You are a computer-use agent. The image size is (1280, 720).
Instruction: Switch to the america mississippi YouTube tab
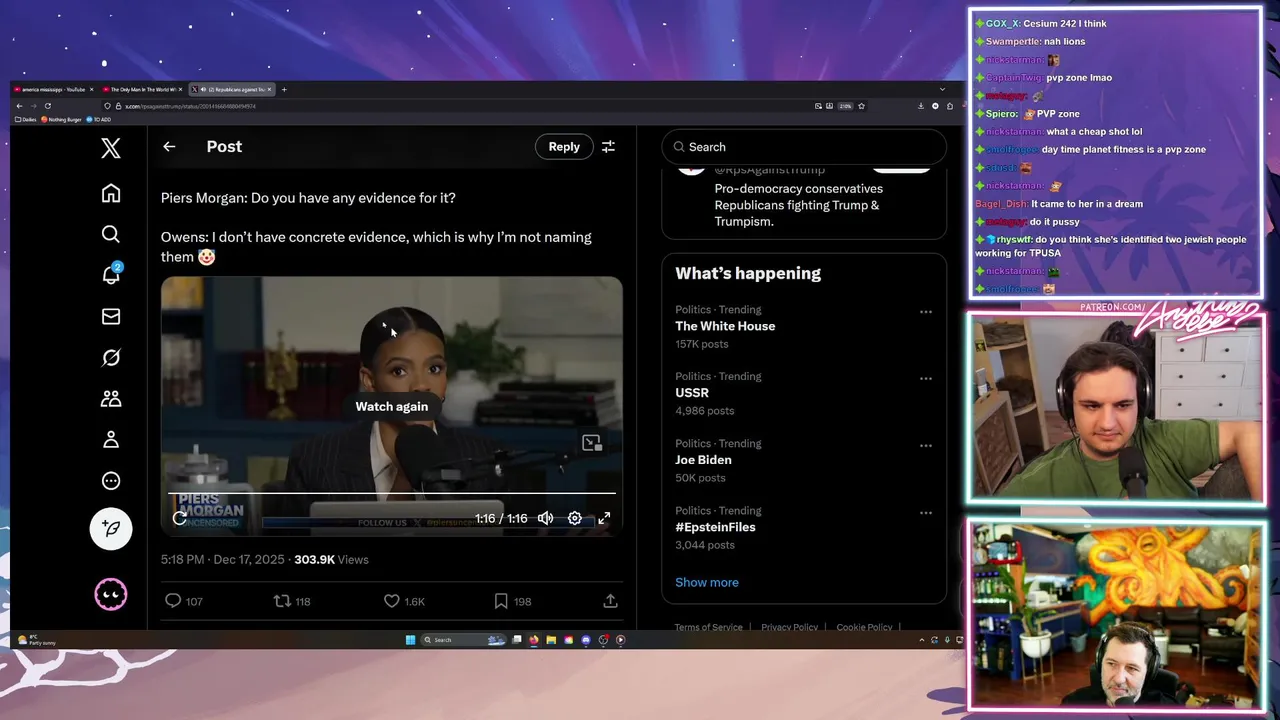click(54, 89)
